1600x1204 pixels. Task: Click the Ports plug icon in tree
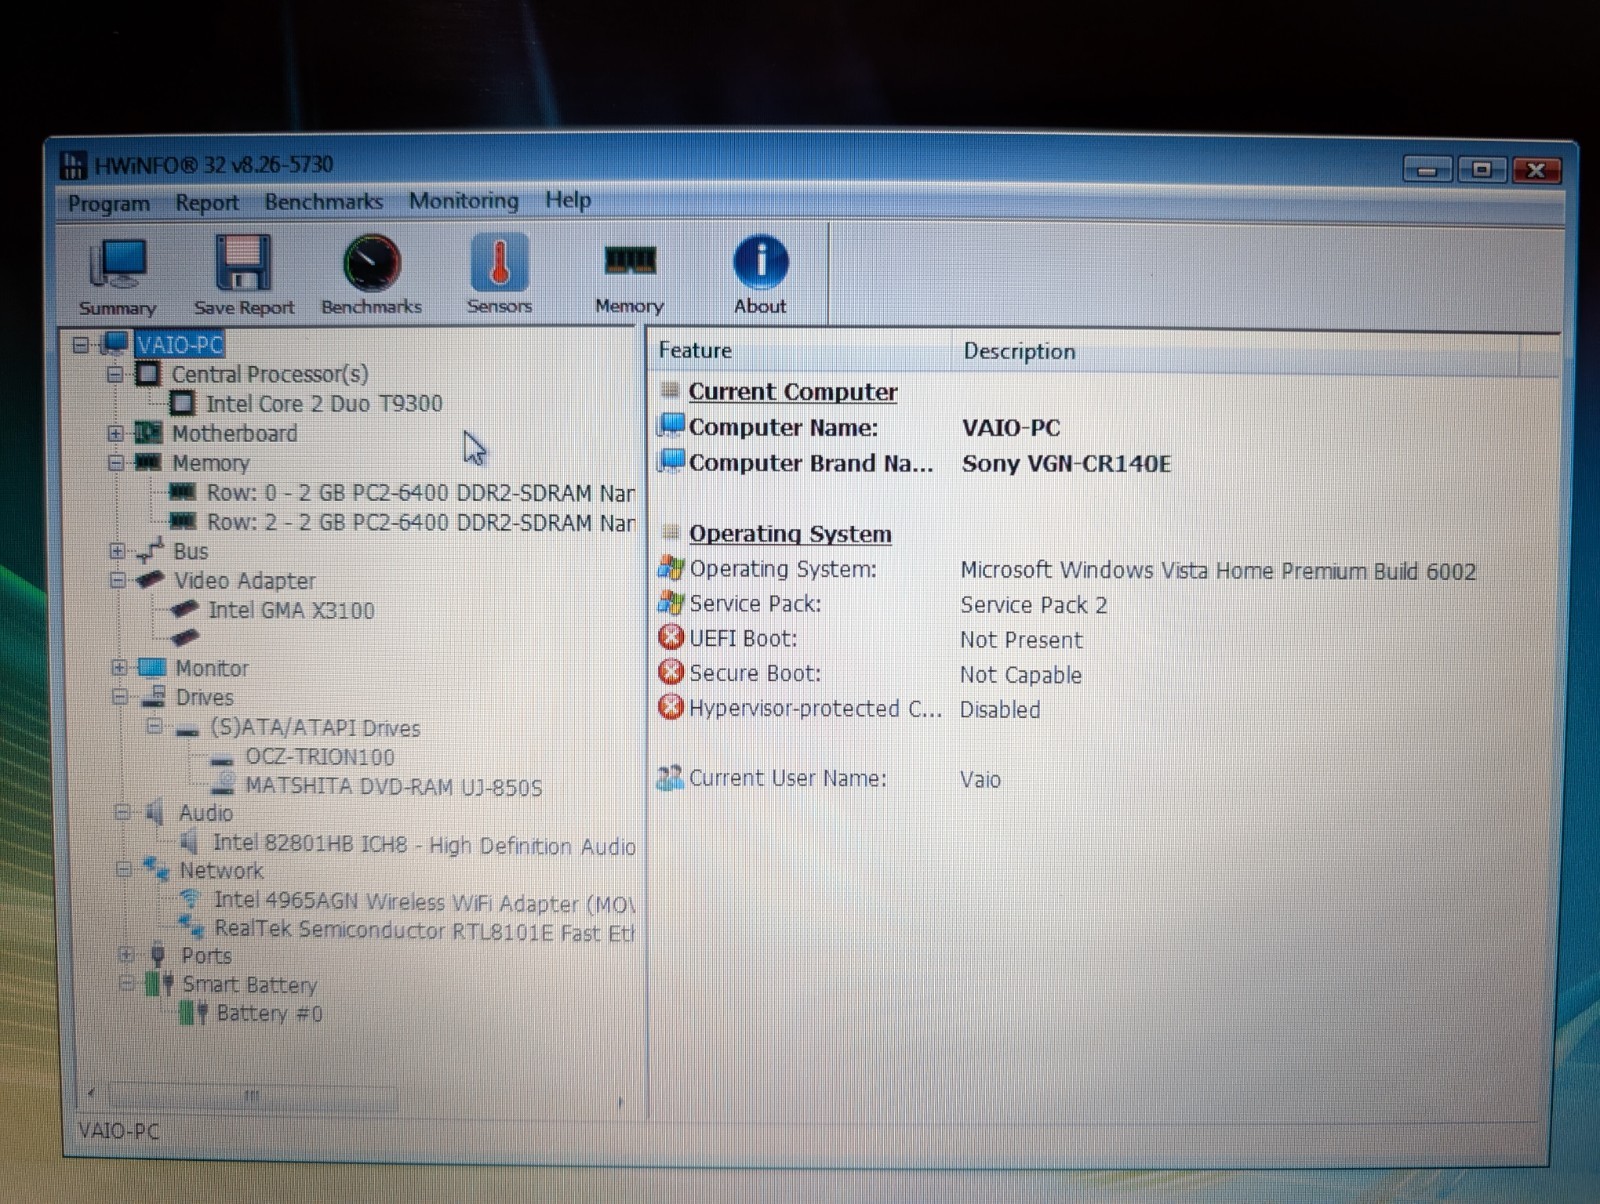(x=158, y=954)
